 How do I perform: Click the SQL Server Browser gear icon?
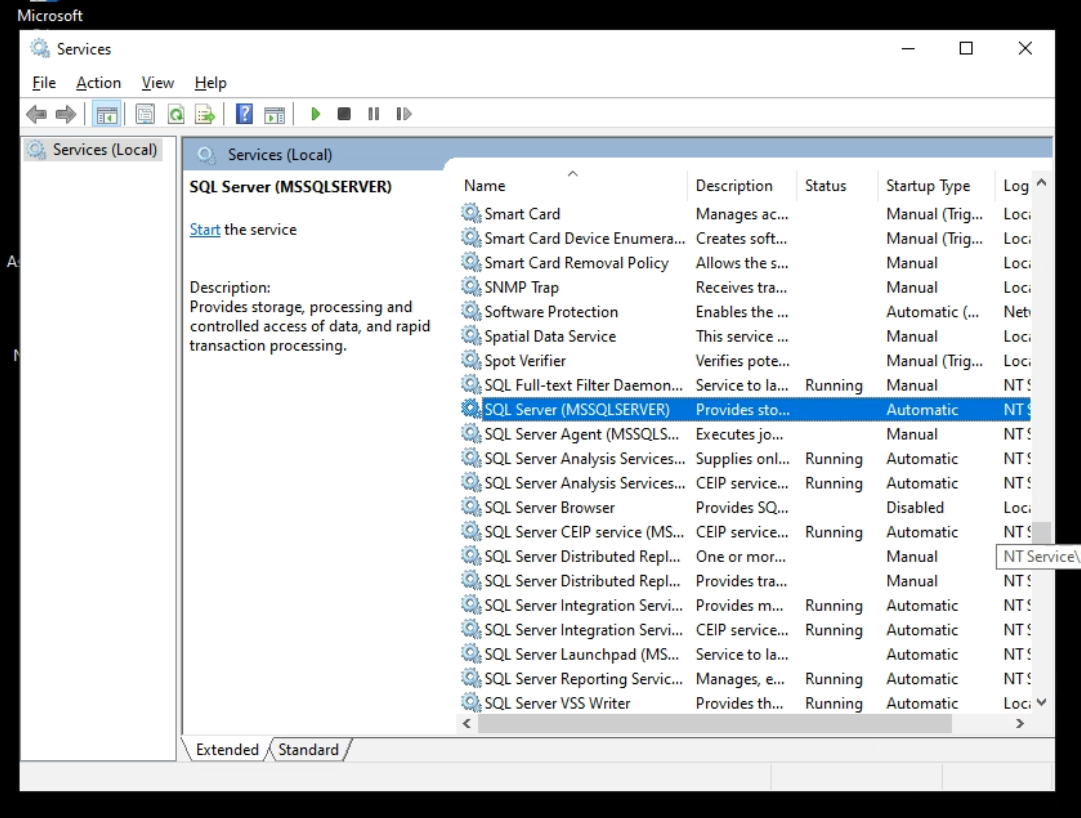(471, 507)
